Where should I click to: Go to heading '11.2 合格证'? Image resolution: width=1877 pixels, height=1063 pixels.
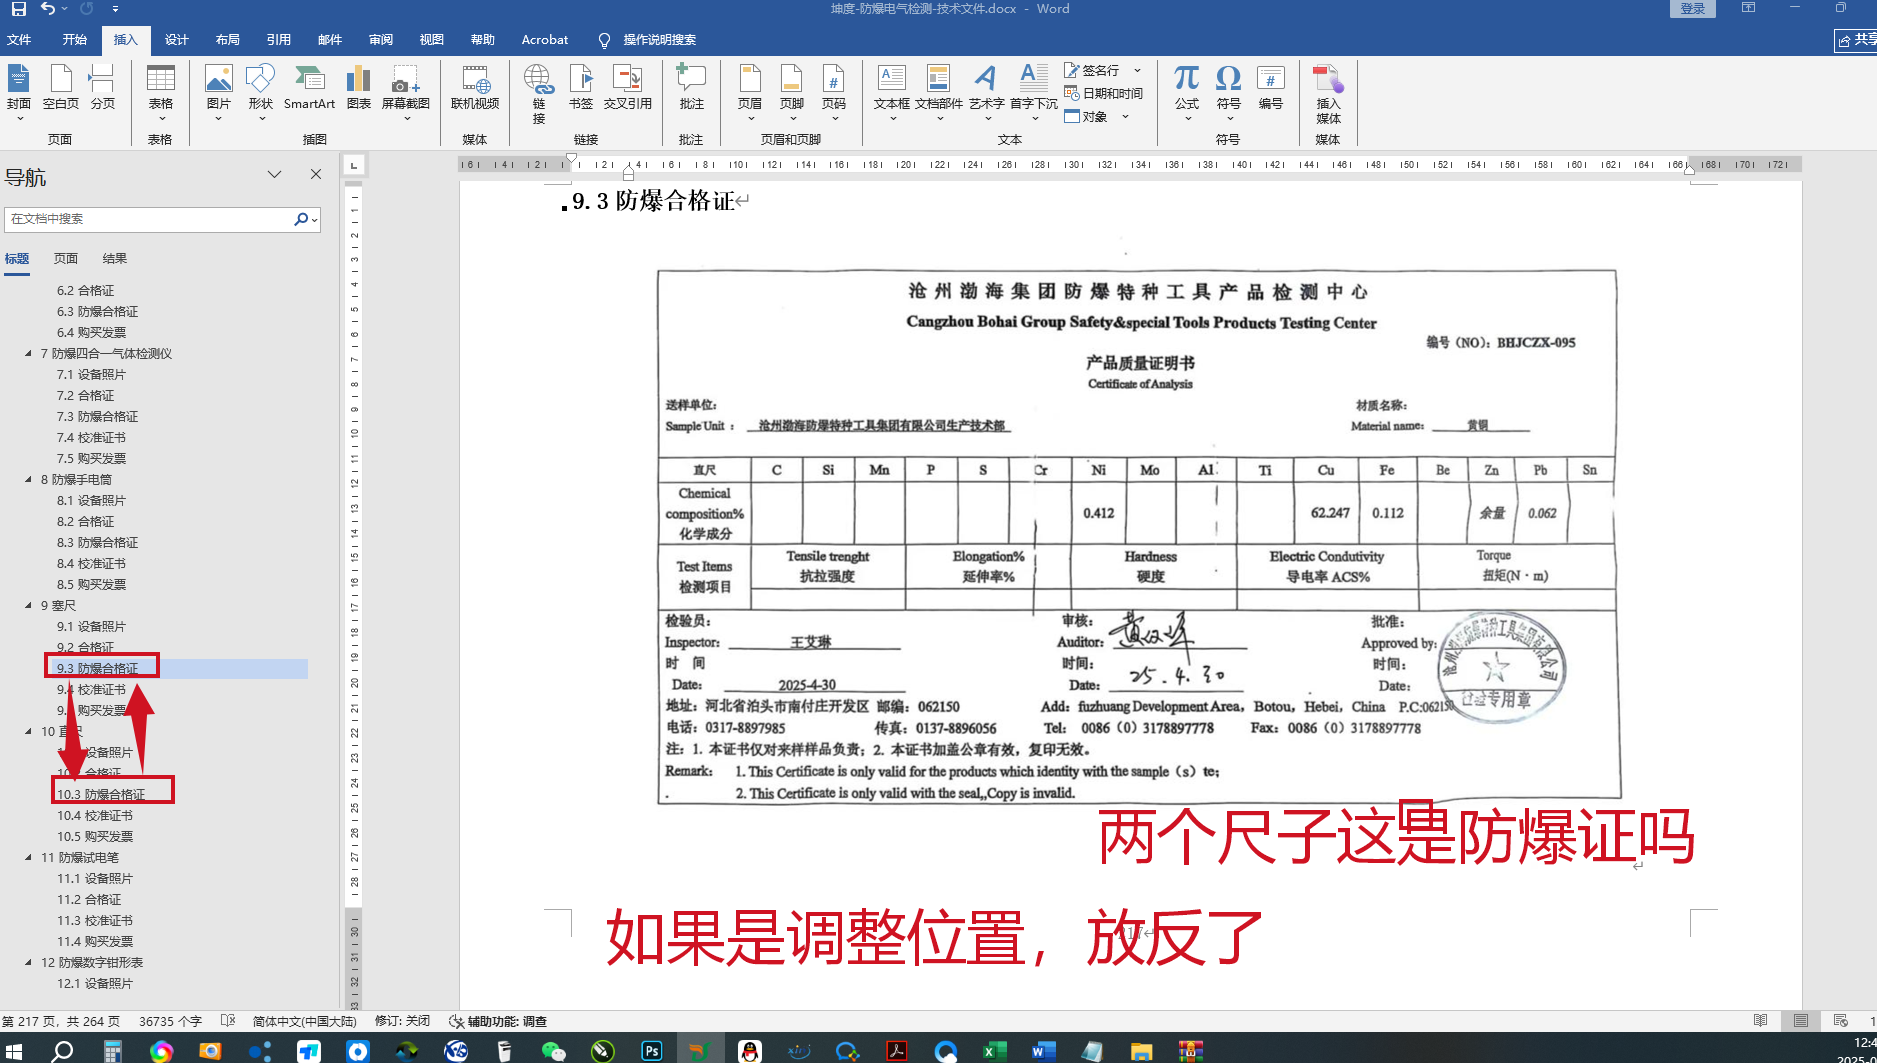[x=89, y=899]
